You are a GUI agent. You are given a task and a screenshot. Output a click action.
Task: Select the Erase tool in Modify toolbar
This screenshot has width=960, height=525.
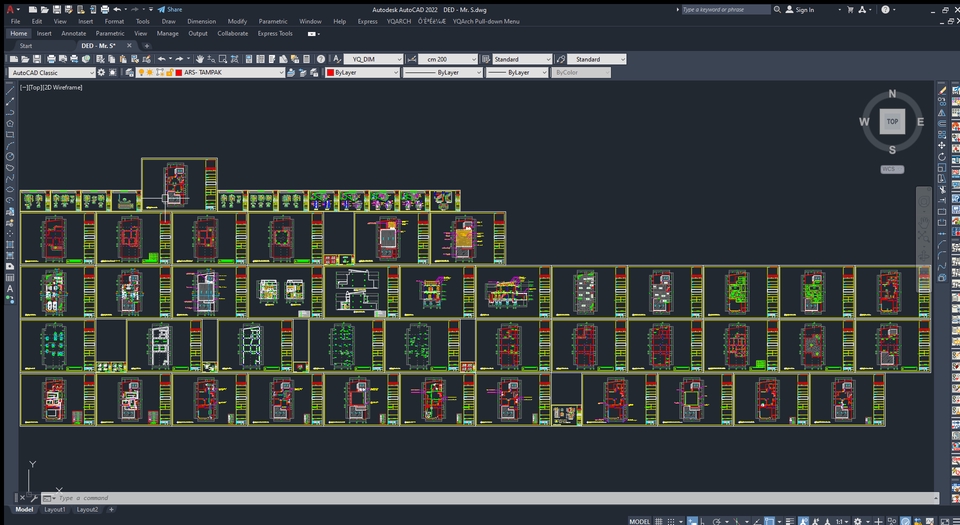942,90
